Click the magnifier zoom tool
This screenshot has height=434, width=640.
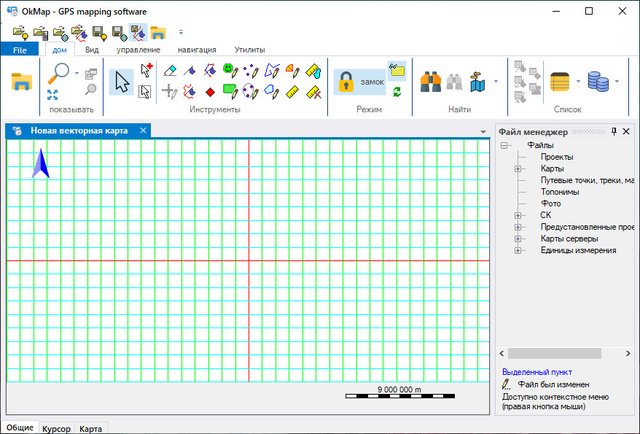click(61, 72)
